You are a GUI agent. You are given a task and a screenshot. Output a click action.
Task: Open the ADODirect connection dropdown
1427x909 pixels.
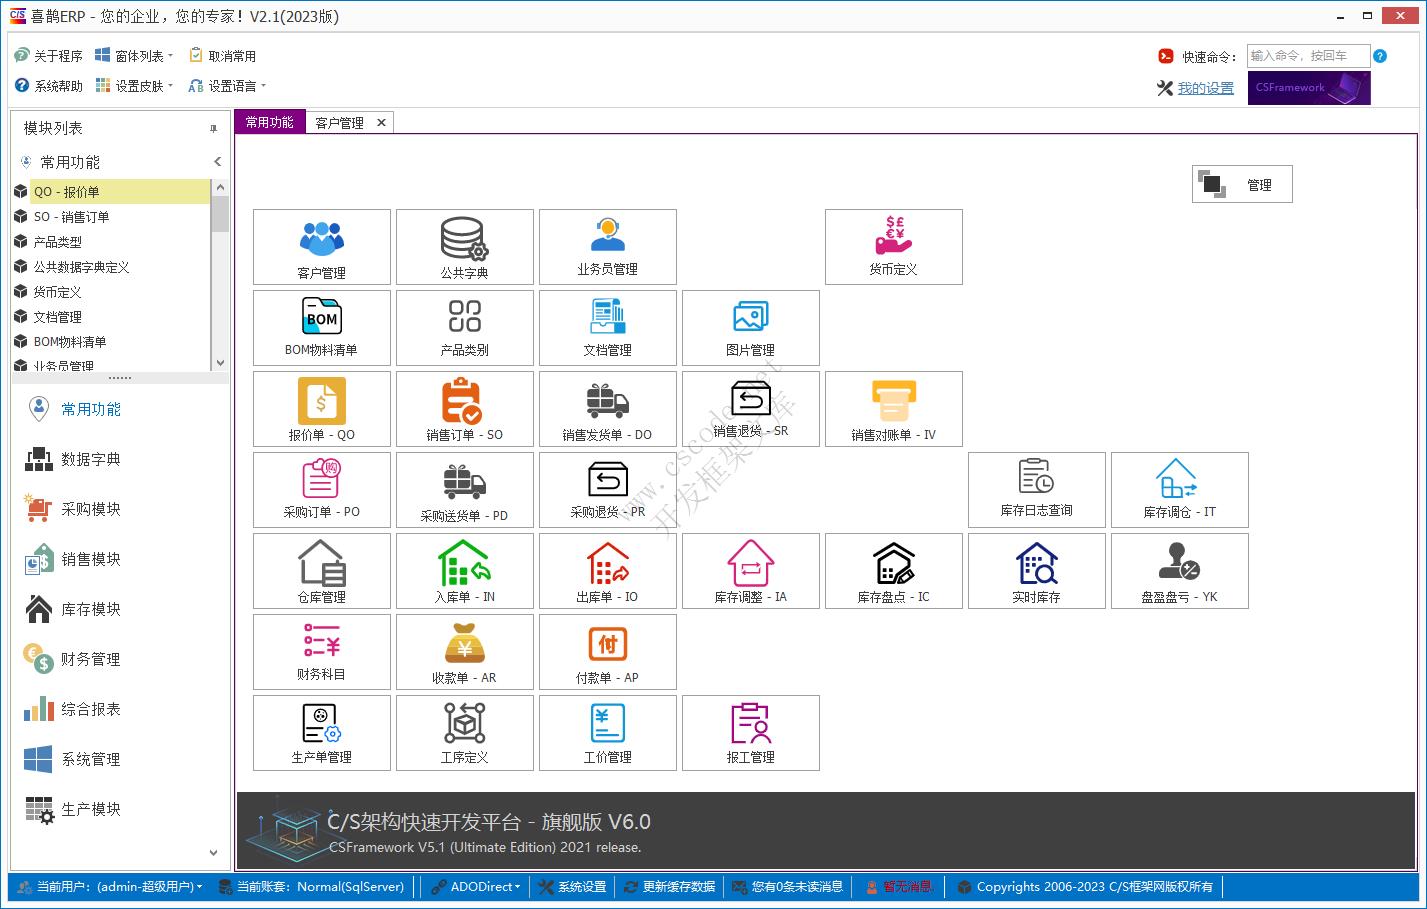477,887
